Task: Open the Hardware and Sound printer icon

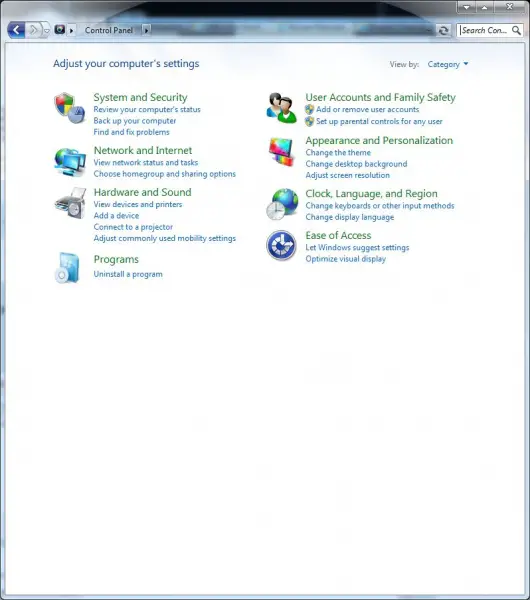Action: 70,203
